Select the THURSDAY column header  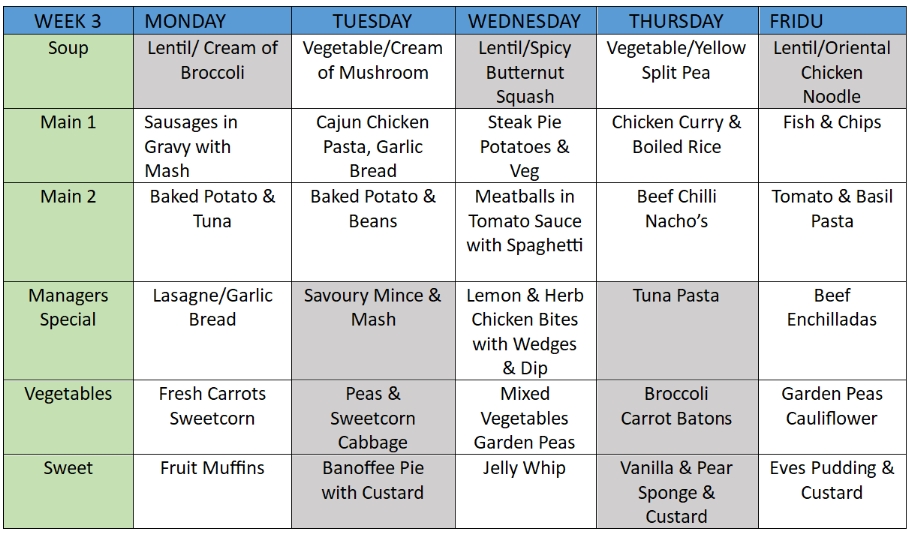tap(676, 20)
